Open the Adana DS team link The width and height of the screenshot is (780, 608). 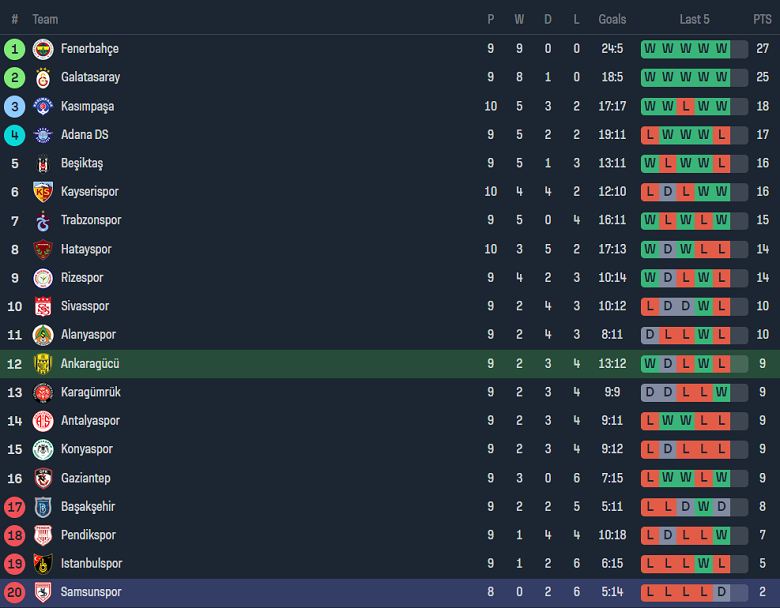[x=84, y=134]
